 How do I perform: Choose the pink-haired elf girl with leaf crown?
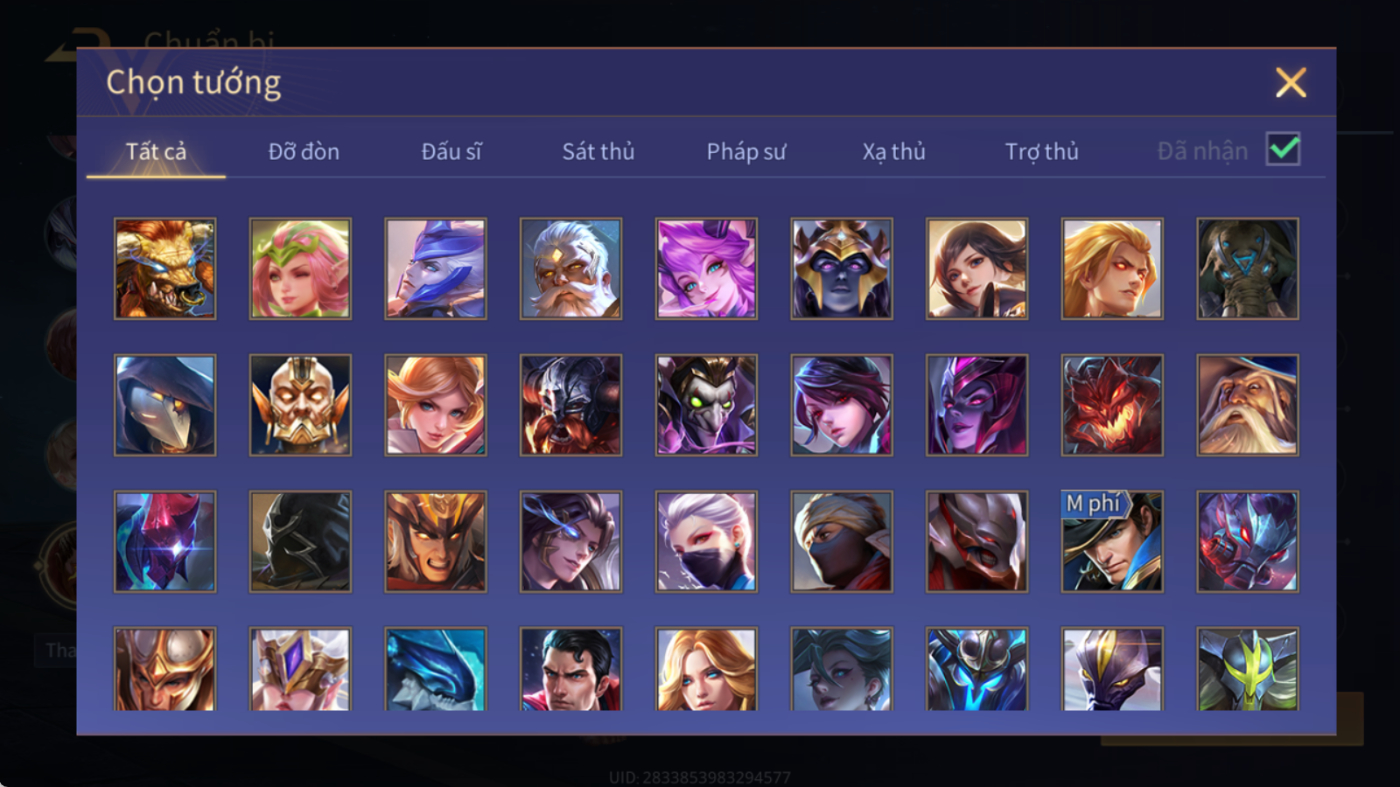pos(300,269)
